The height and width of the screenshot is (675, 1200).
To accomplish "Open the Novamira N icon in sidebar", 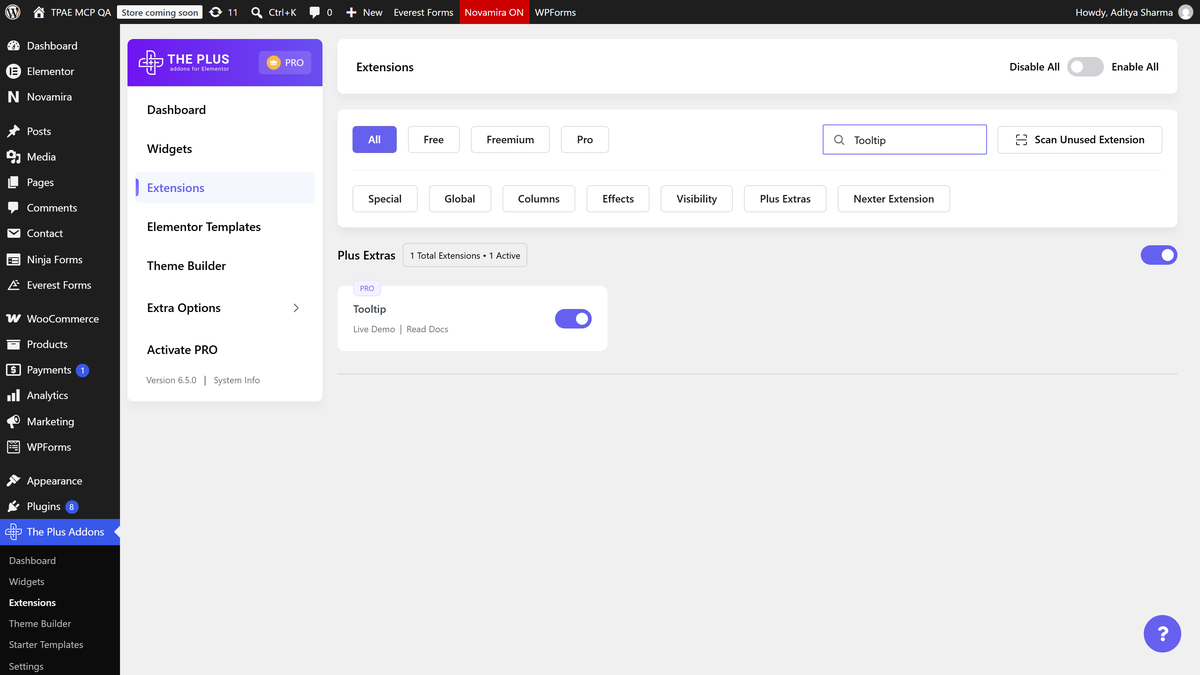I will coord(14,97).
